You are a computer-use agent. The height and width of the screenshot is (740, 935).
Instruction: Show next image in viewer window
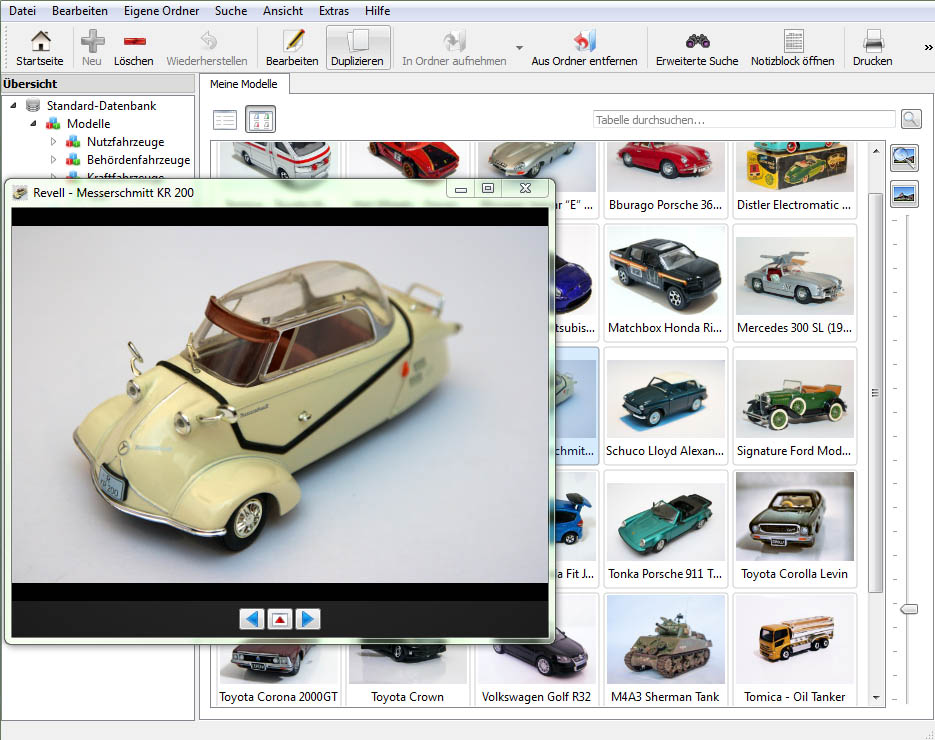click(x=308, y=619)
